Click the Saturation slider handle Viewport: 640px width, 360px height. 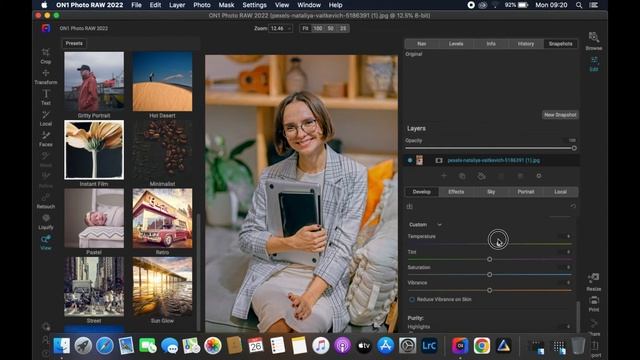click(489, 275)
